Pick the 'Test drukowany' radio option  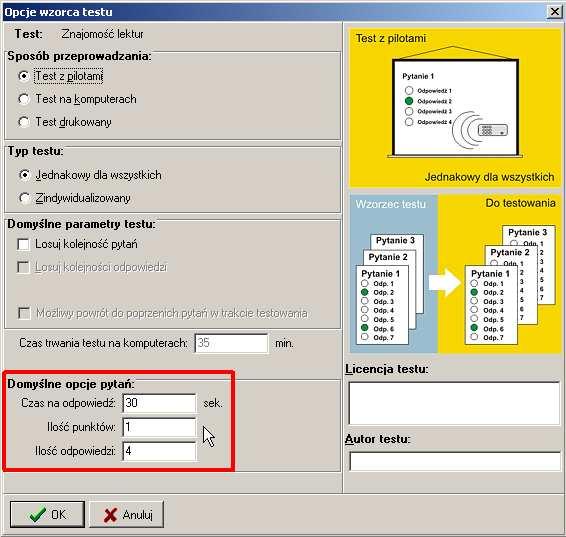click(x=24, y=122)
